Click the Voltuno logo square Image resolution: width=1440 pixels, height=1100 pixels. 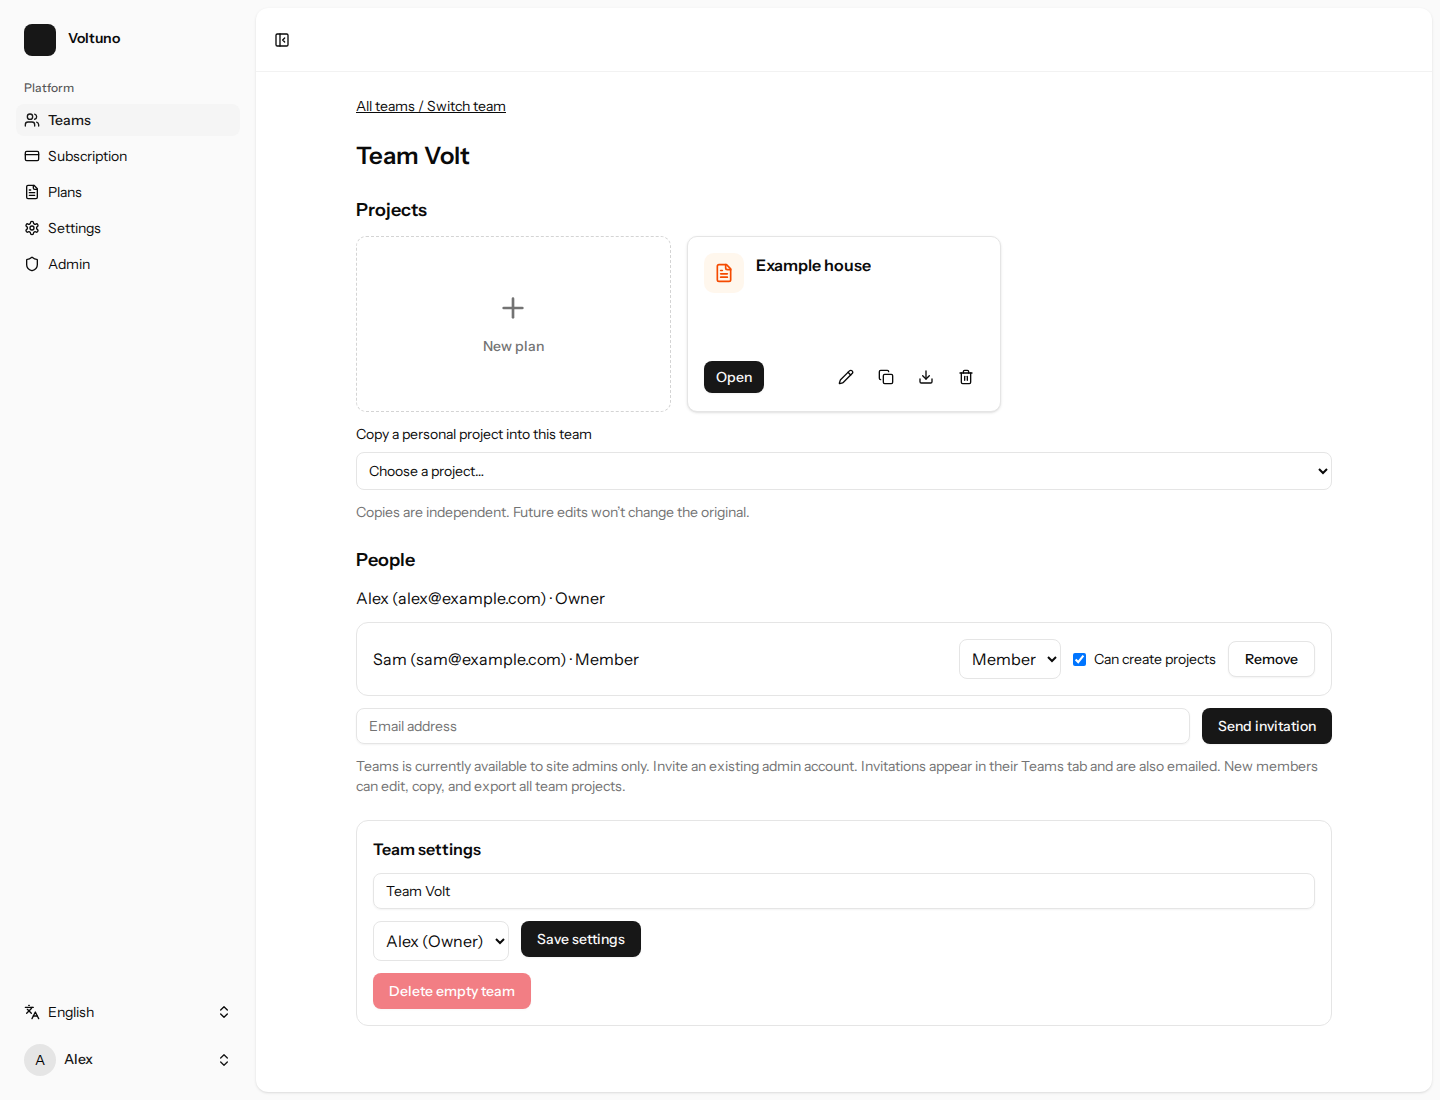point(40,40)
